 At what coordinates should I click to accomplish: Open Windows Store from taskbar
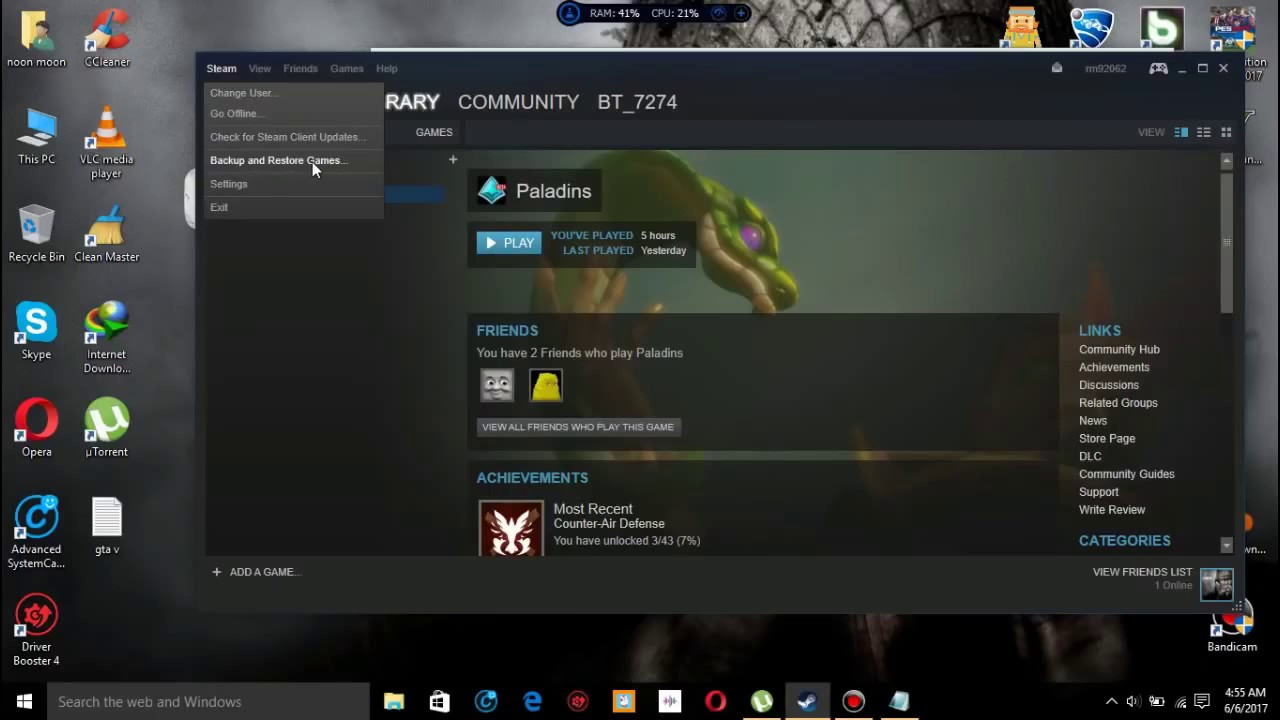(440, 701)
